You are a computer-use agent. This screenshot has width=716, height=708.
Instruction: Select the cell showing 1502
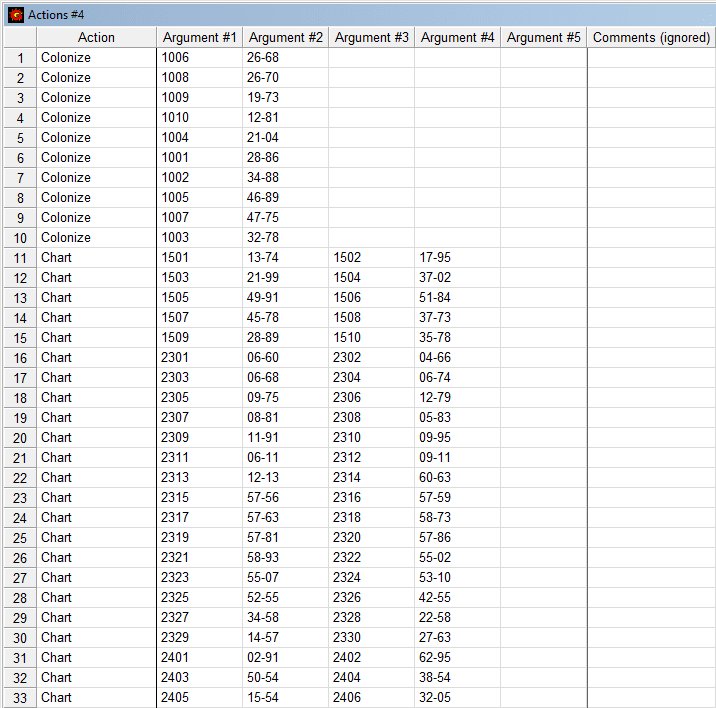[x=371, y=258]
